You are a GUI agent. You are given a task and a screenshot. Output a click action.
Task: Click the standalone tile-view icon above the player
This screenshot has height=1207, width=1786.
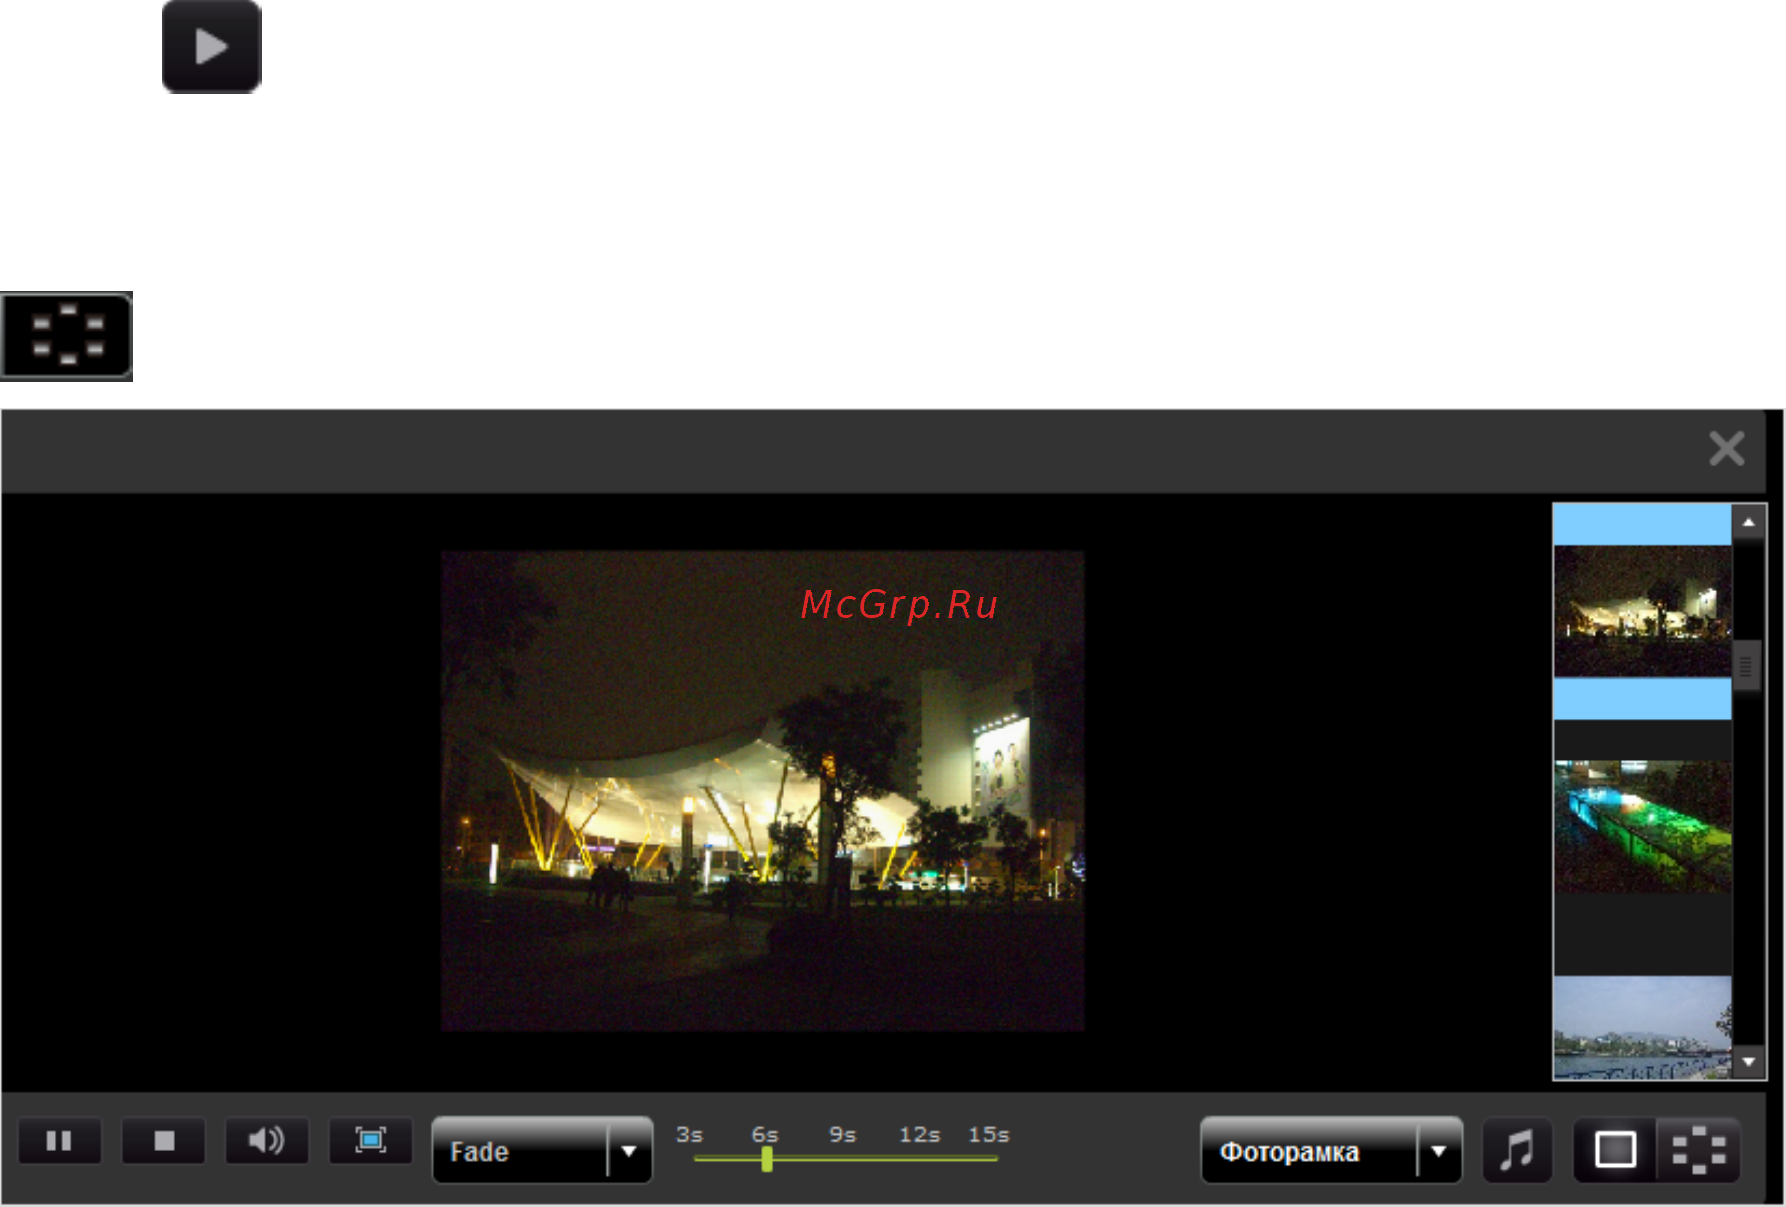66,336
